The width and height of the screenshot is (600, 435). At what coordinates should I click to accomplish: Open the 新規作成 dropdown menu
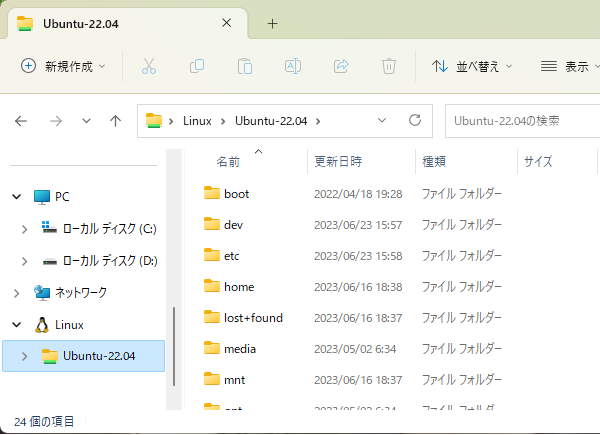pyautogui.click(x=63, y=66)
